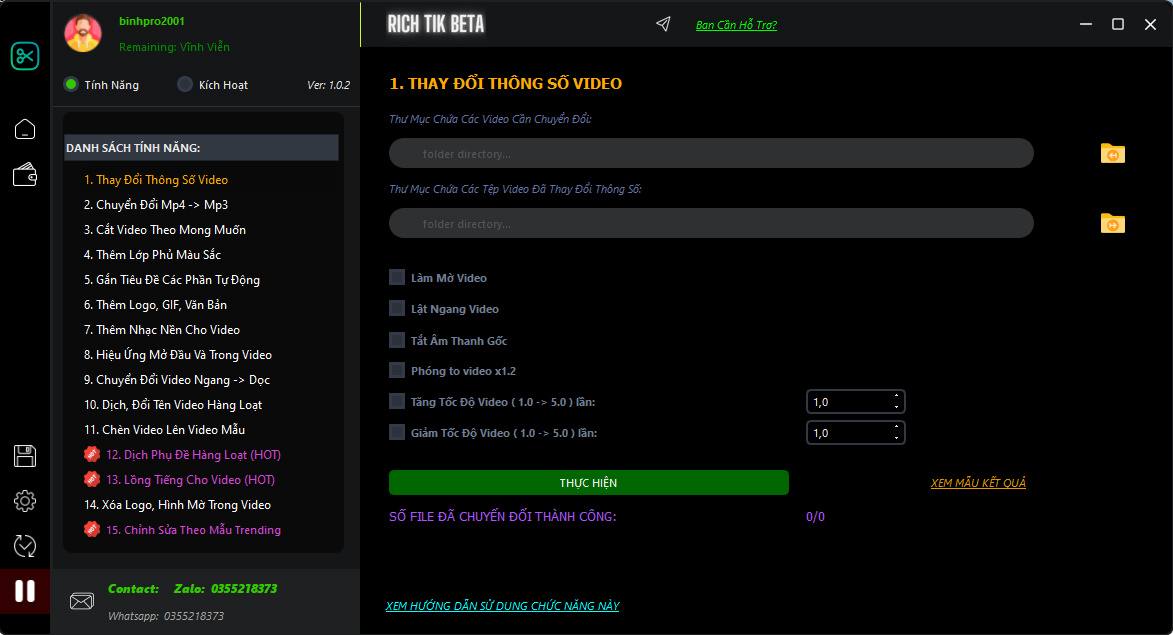Select 7. Thêm Nhạc Nền Cho Video
The image size is (1173, 635).
[x=162, y=329]
